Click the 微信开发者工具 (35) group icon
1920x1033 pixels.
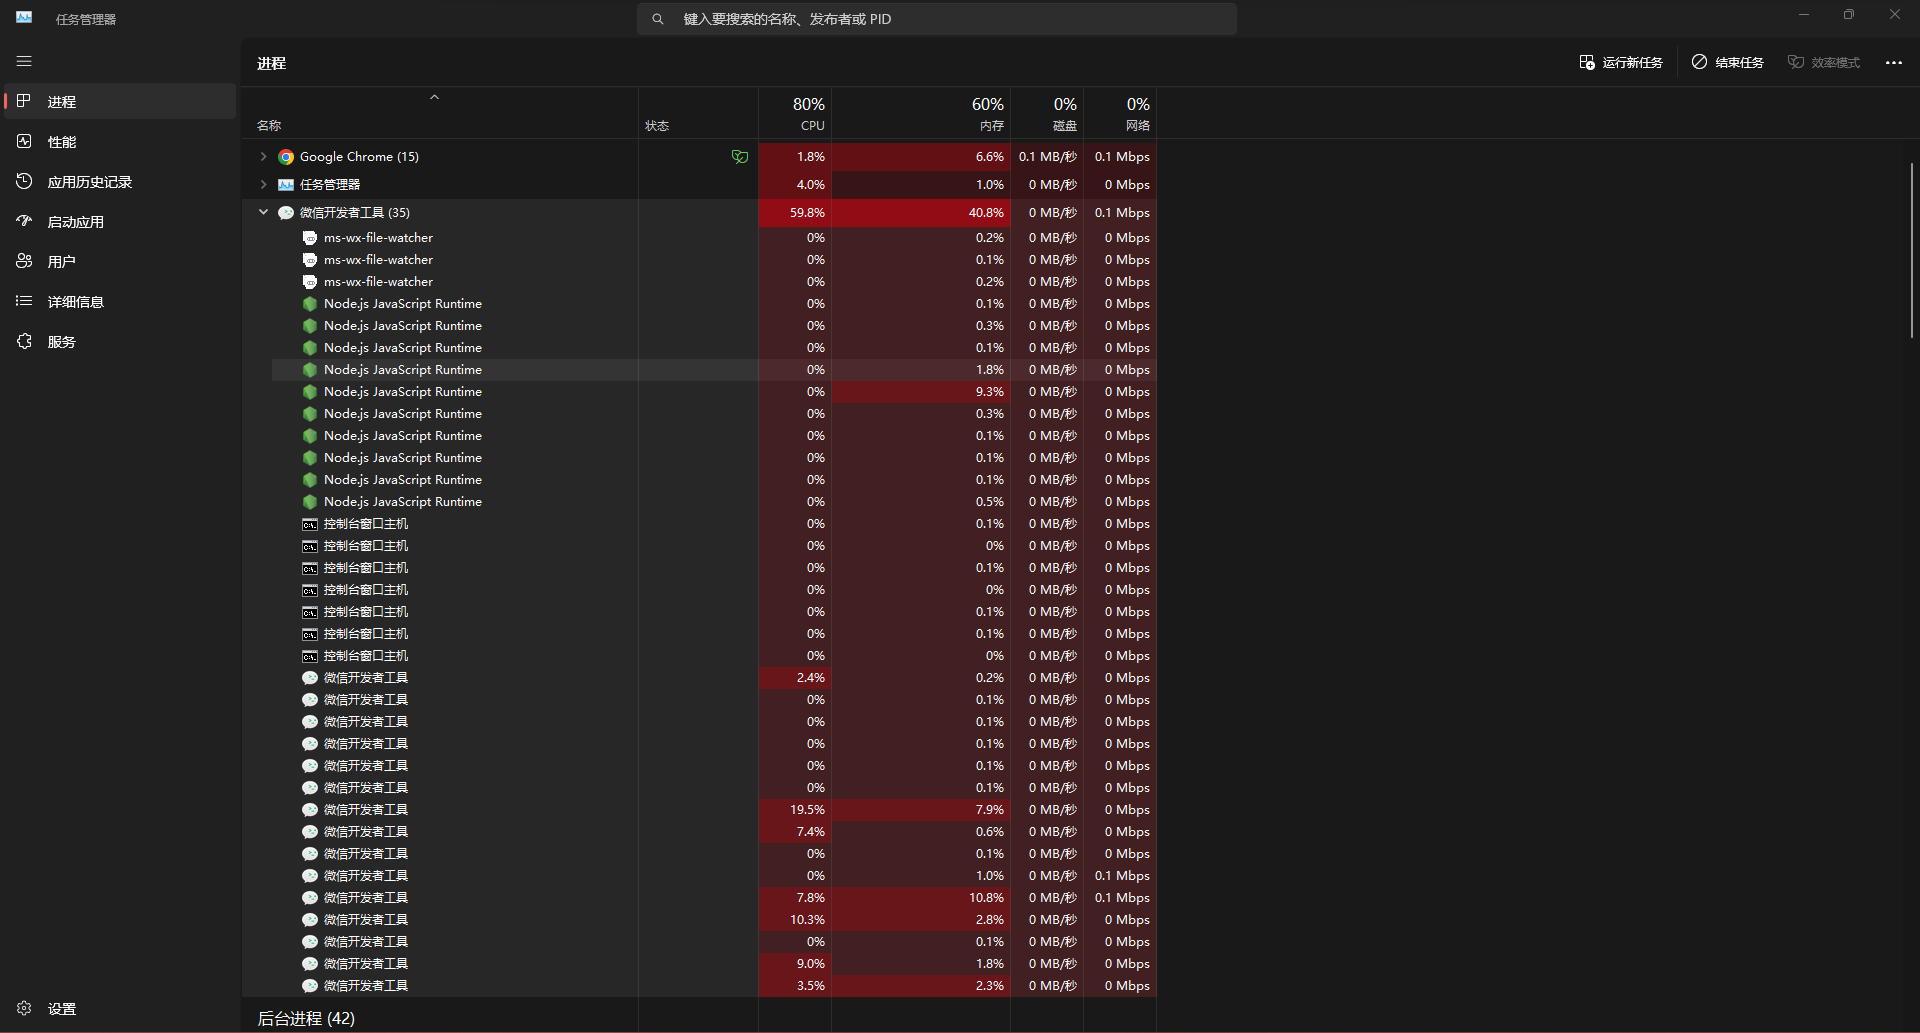pos(286,213)
